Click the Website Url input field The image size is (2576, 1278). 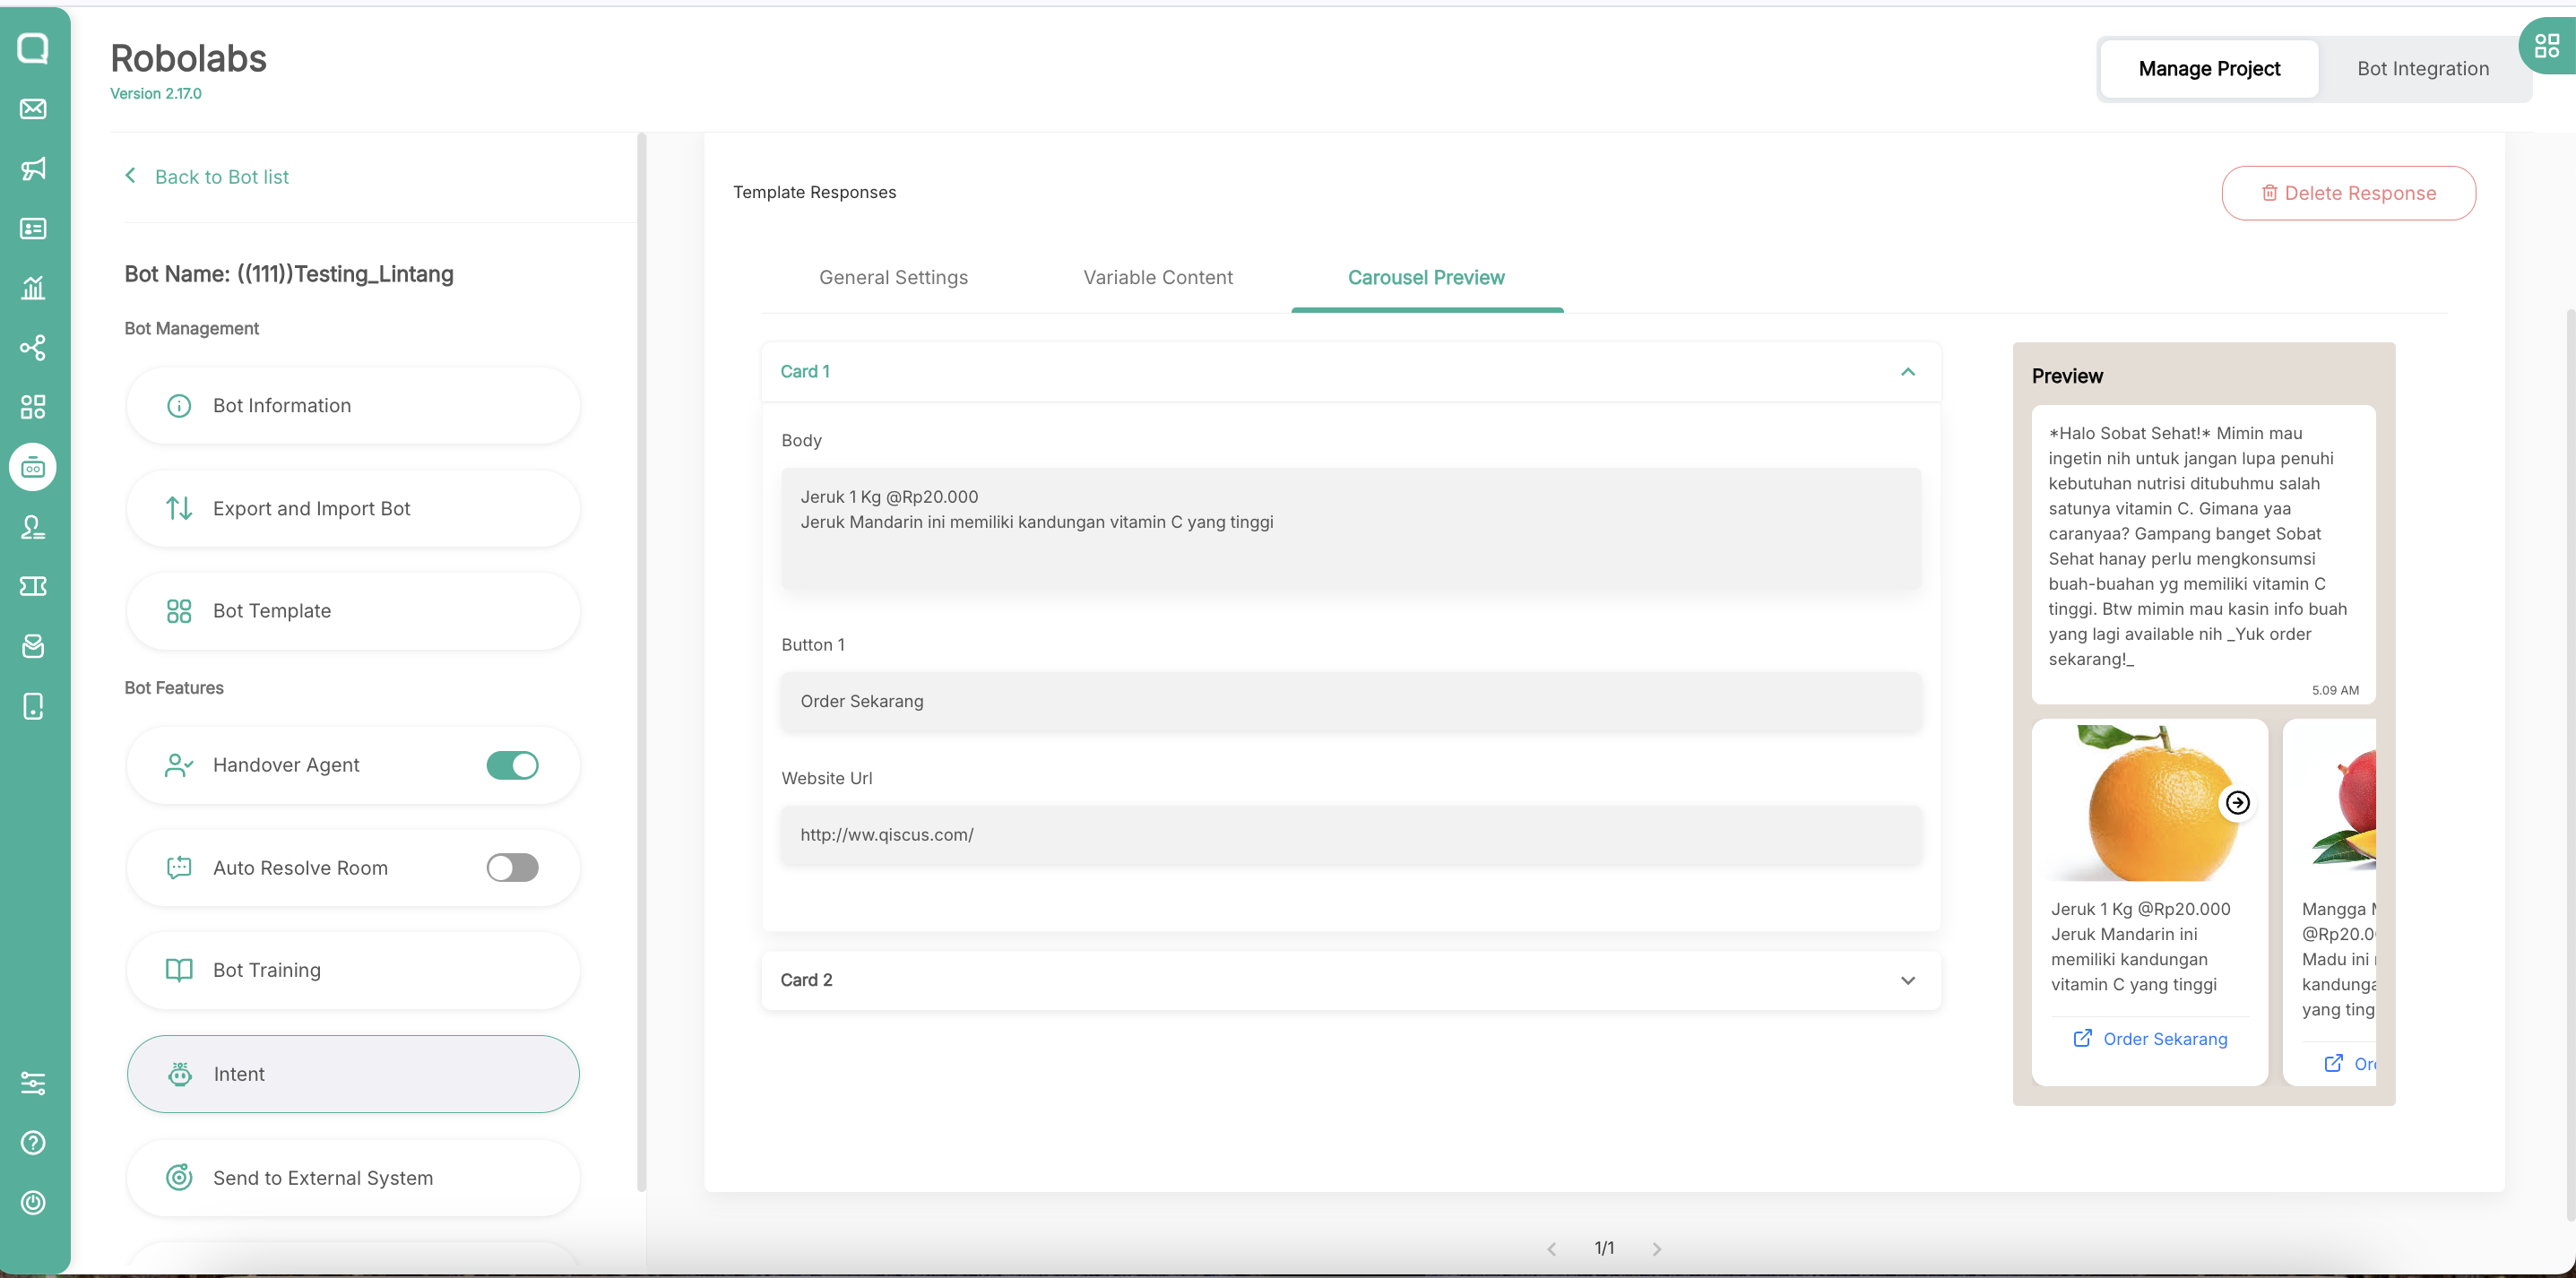pyautogui.click(x=1350, y=835)
